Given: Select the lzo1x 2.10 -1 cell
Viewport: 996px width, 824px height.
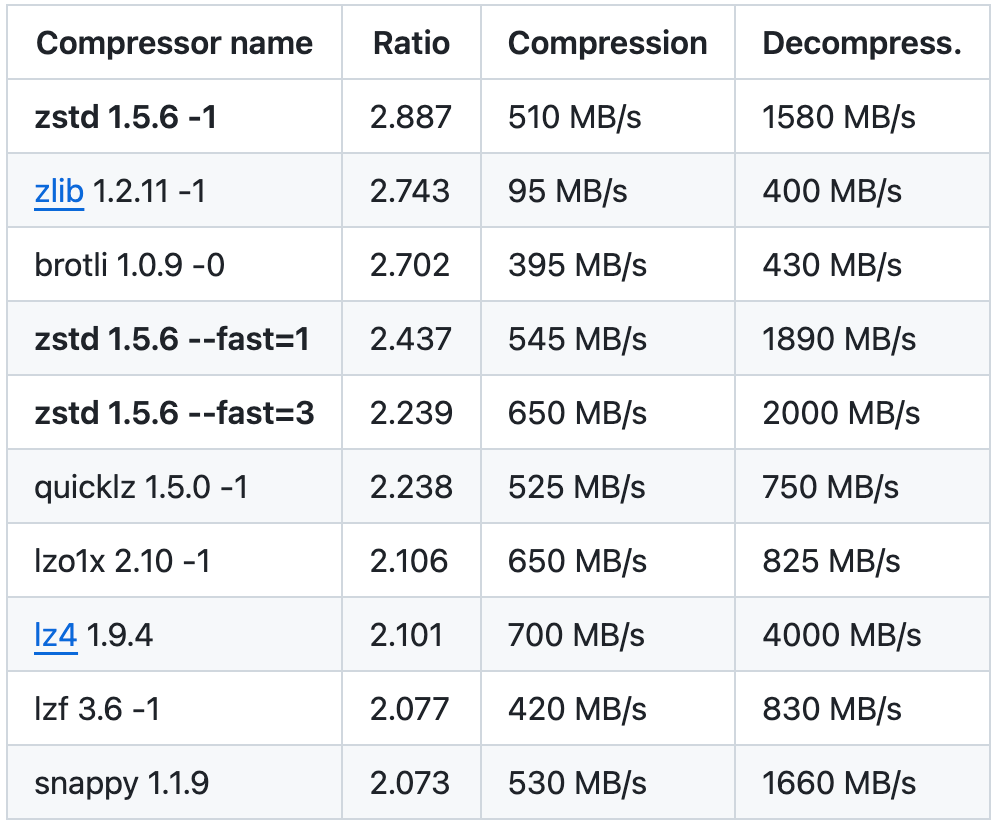Looking at the screenshot, I should (122, 561).
